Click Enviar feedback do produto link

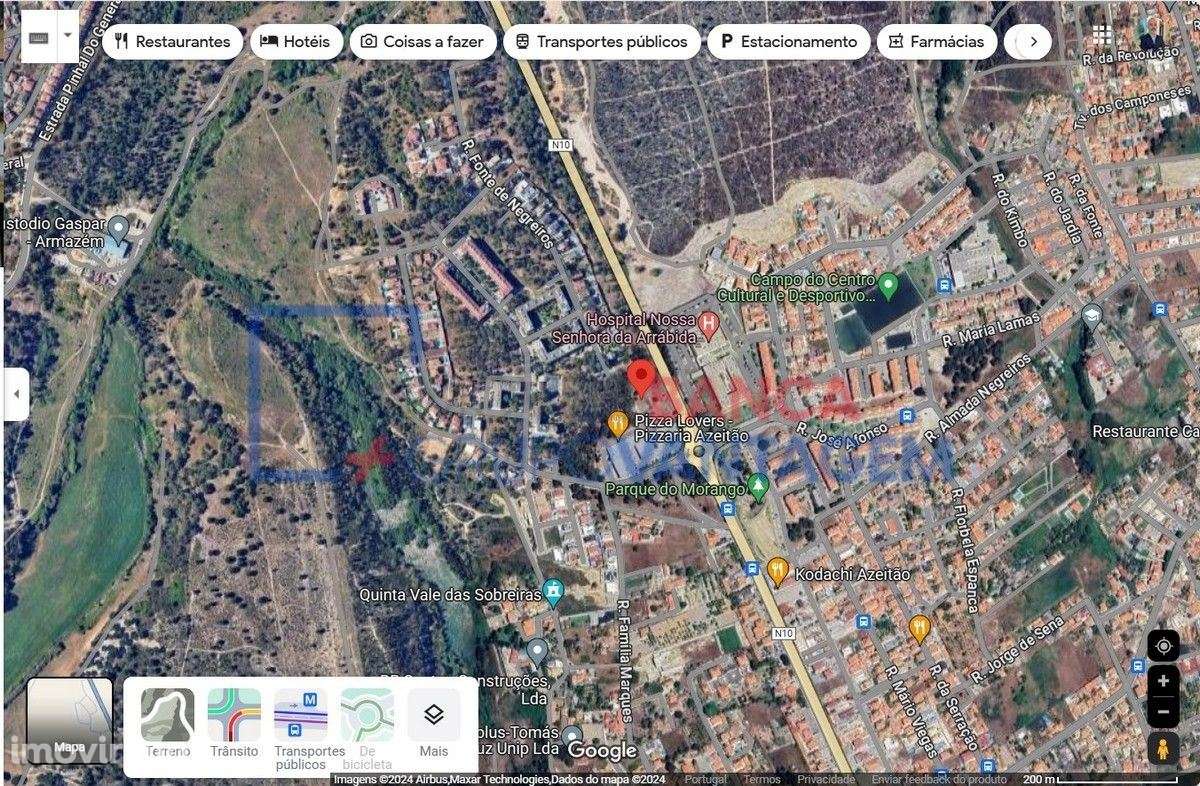pyautogui.click(x=939, y=780)
